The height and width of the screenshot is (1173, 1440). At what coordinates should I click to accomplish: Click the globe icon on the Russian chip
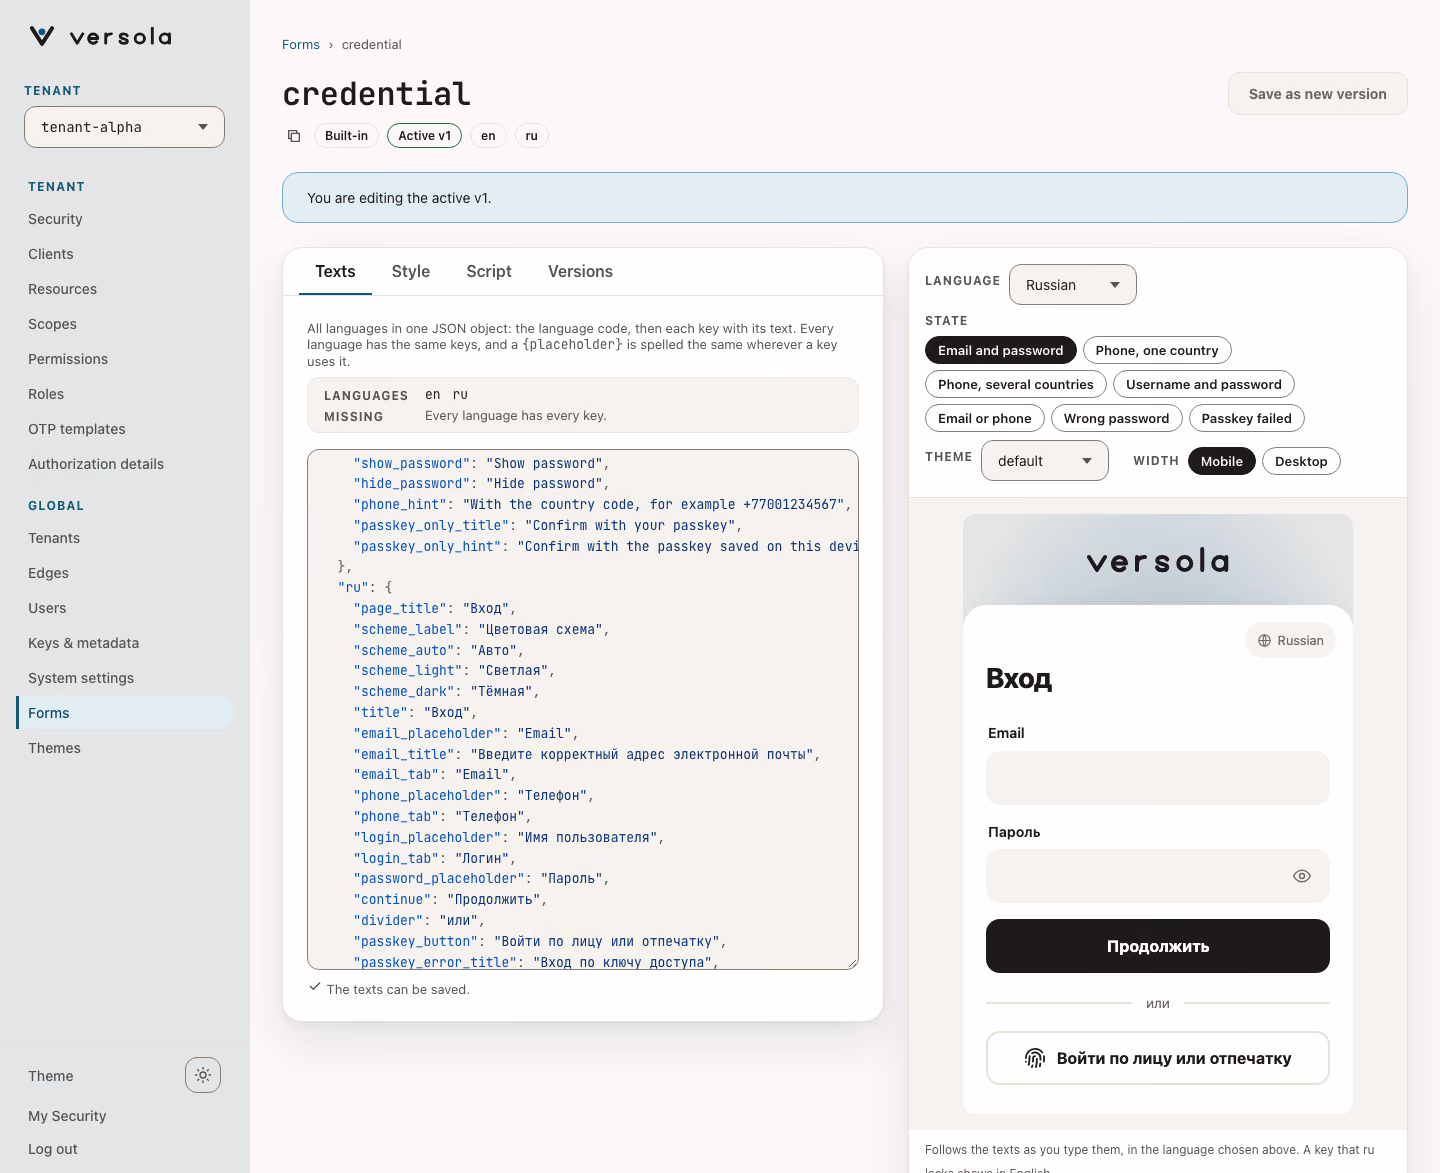1264,641
